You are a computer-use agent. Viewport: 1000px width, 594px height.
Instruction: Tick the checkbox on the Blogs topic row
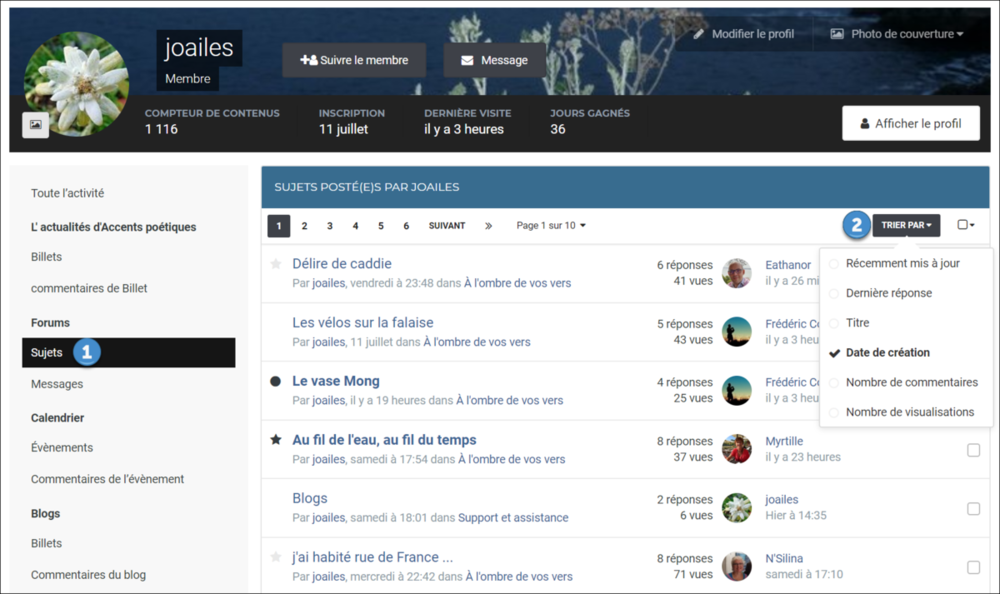[973, 508]
